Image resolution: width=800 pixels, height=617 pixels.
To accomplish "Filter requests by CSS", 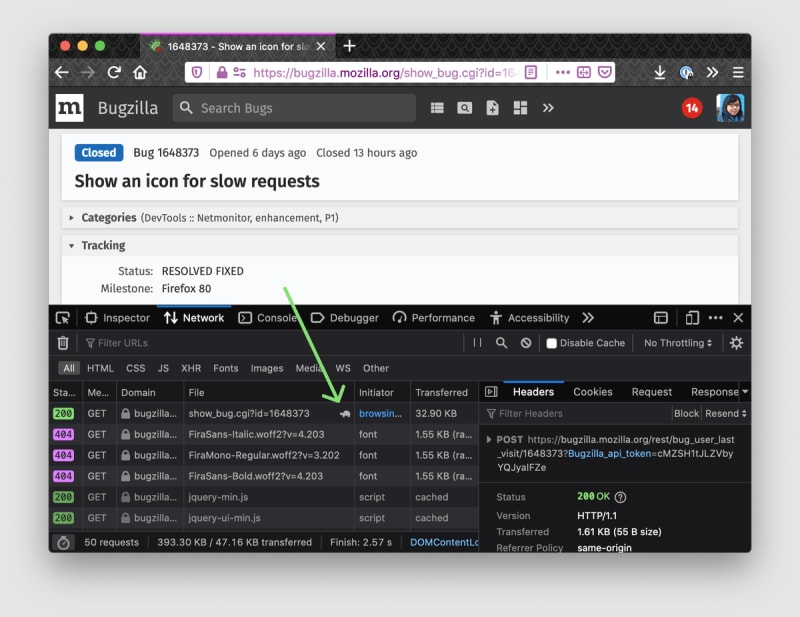I will [136, 368].
